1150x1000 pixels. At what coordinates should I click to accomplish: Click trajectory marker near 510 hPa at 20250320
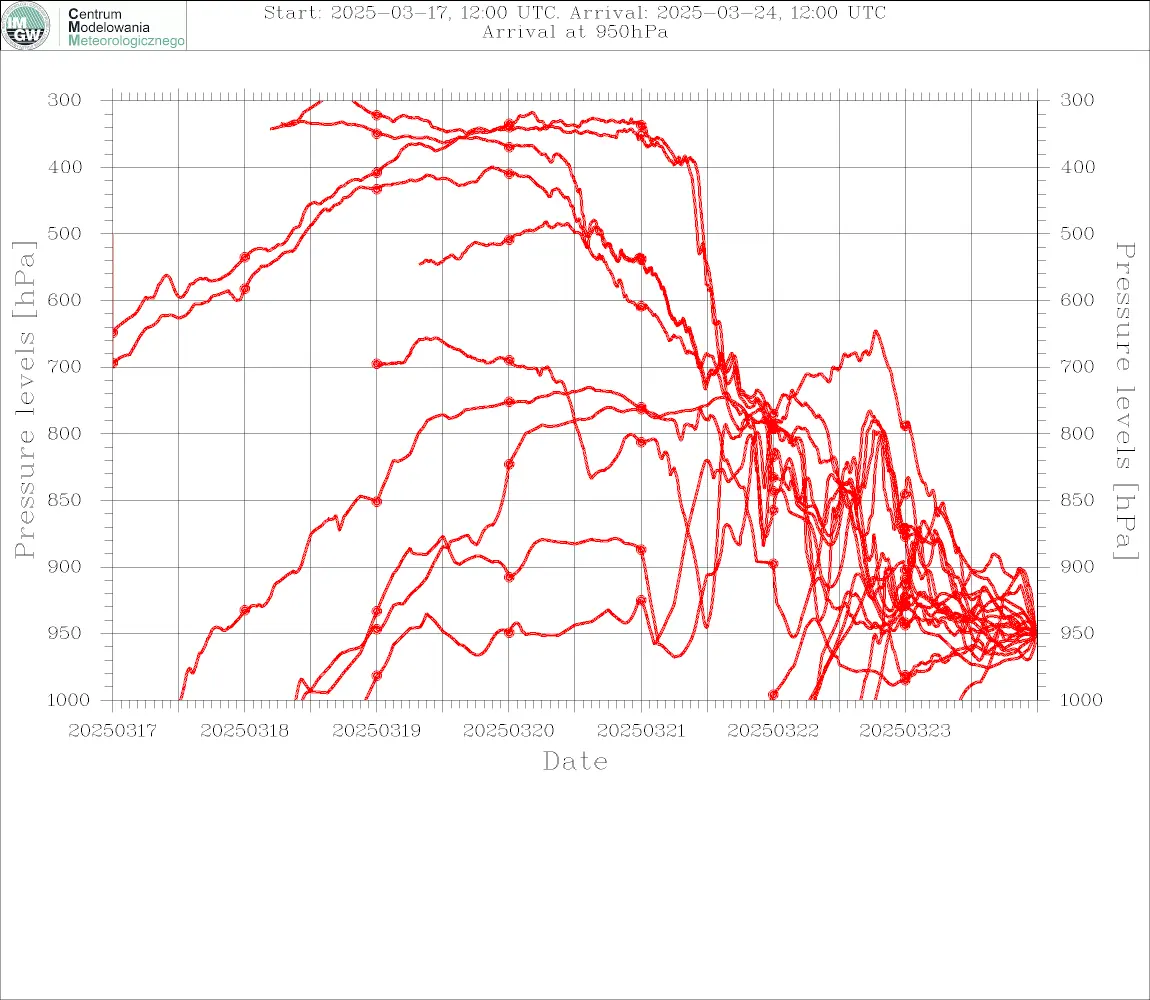coord(509,239)
